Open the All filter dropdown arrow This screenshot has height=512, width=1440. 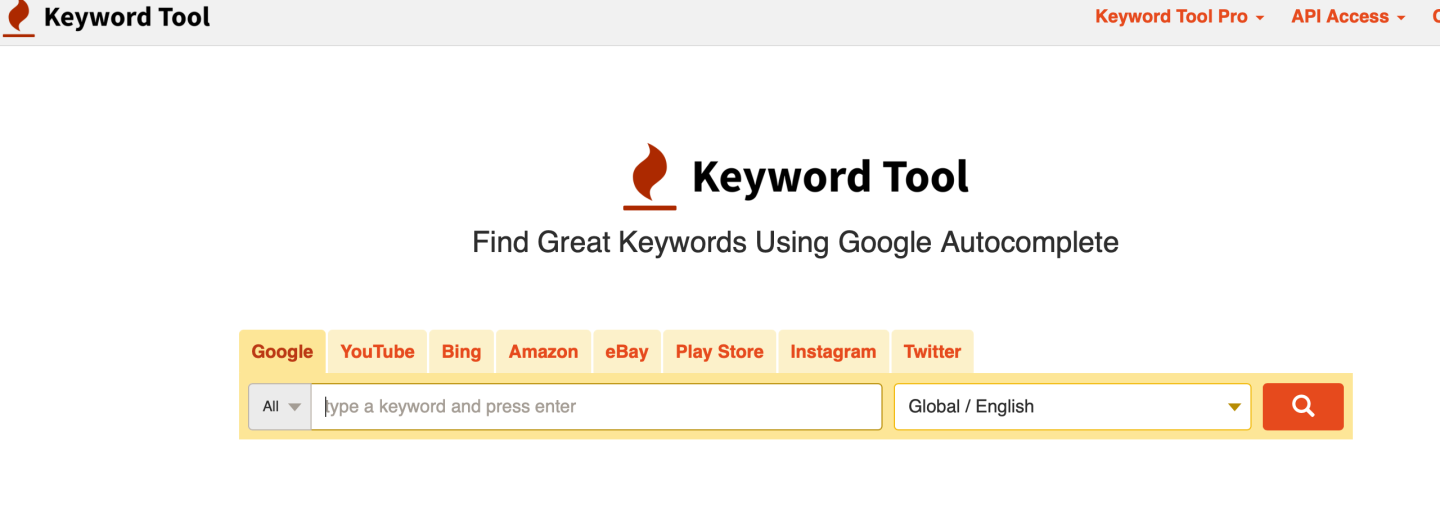coord(294,407)
